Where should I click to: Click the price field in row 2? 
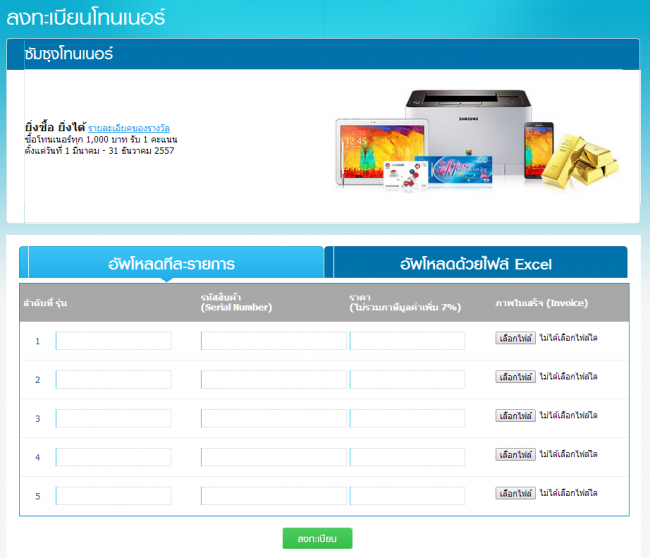(407, 379)
